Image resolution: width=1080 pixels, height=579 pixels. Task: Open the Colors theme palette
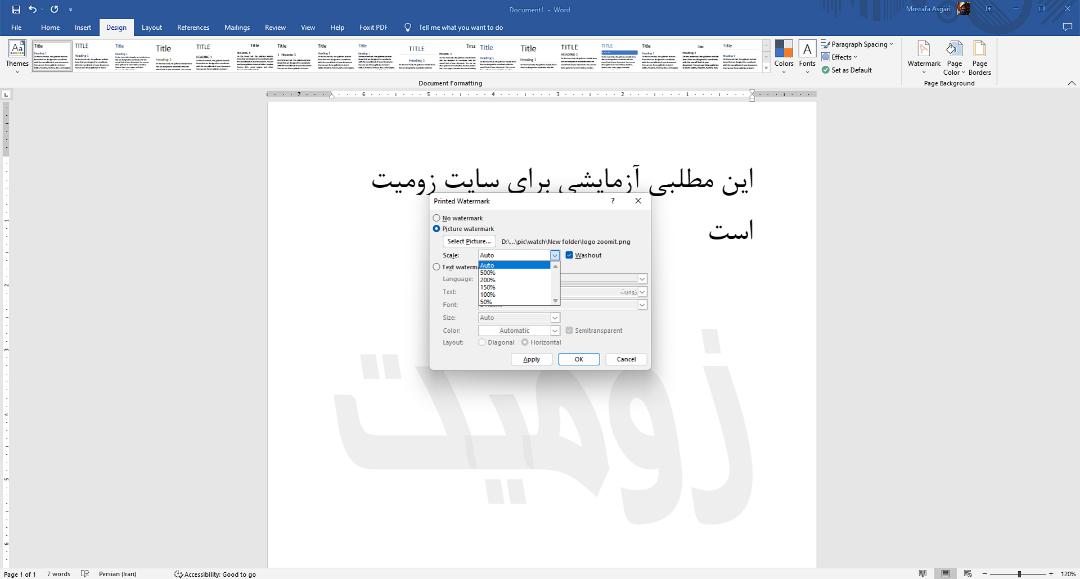point(784,56)
